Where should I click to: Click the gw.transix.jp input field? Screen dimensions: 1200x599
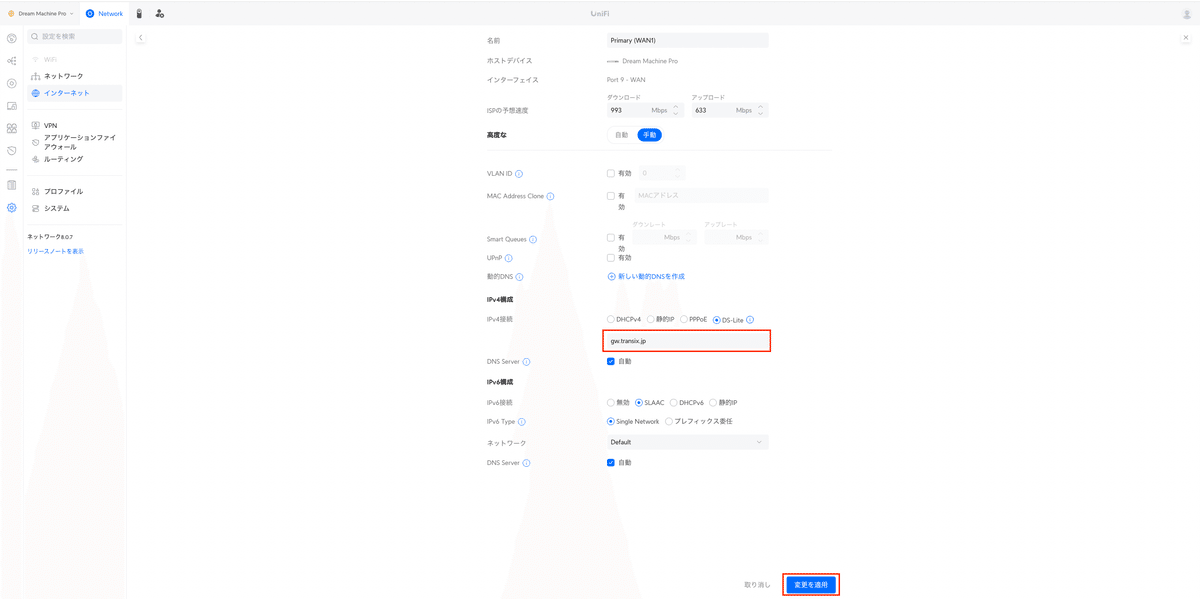686,340
